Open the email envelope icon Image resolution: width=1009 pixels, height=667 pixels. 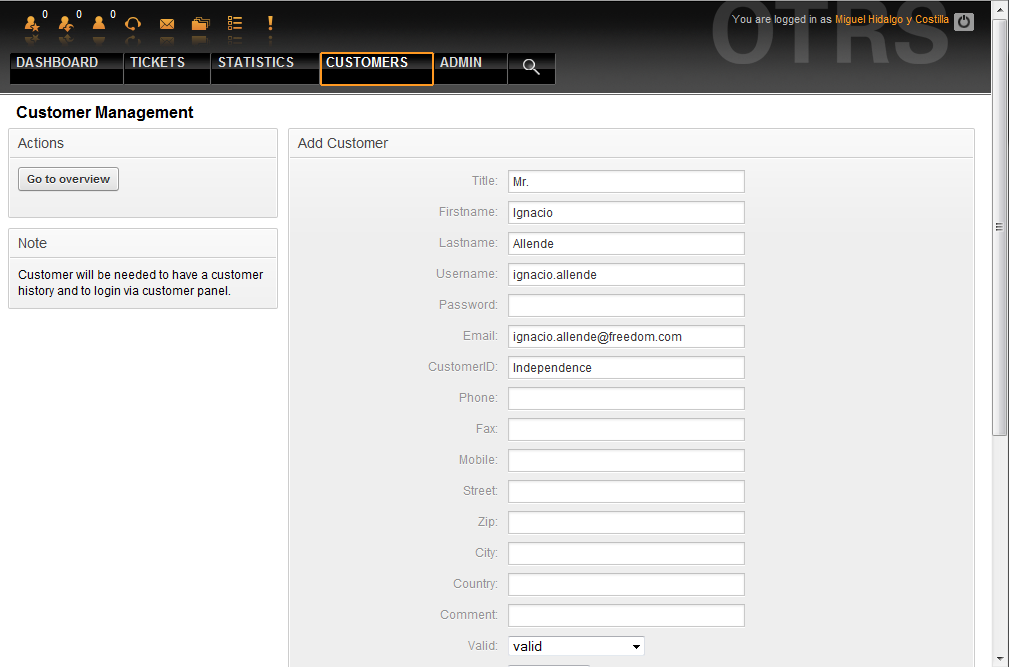pos(167,23)
